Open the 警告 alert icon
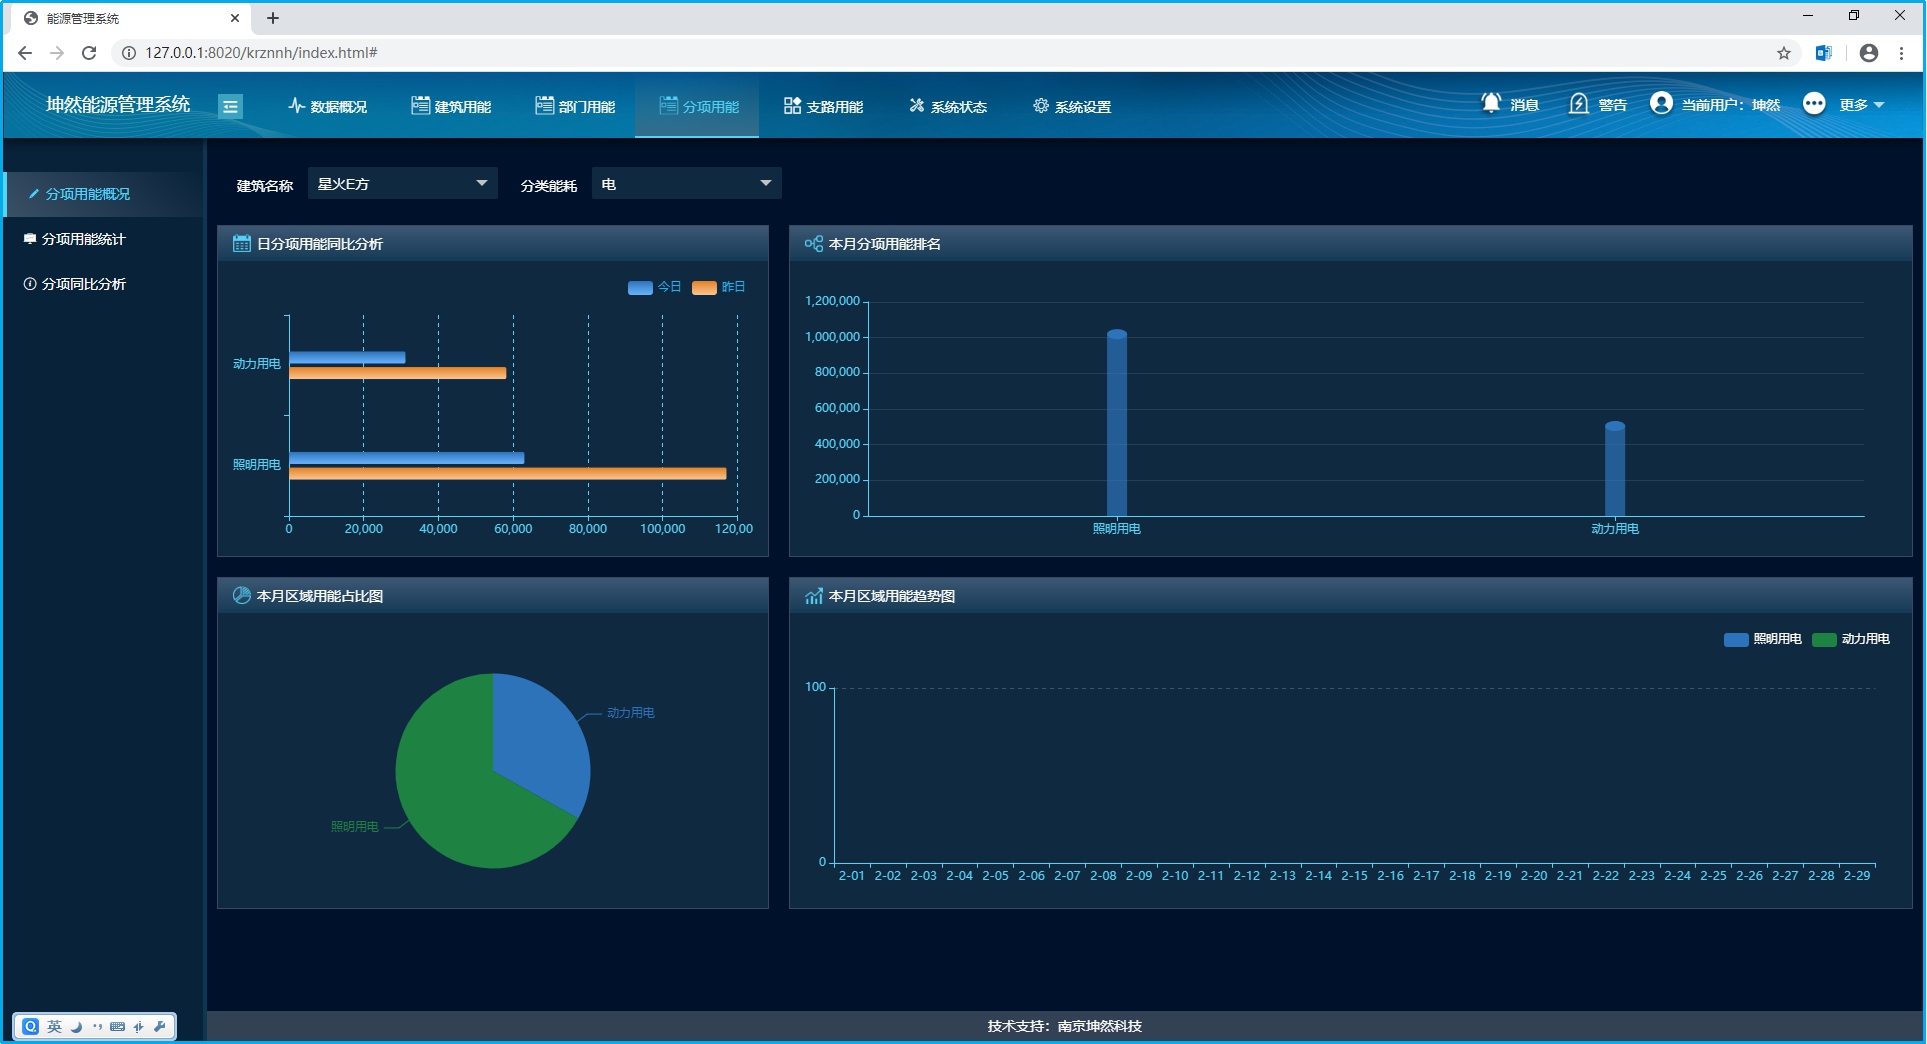The image size is (1927, 1044). tap(1578, 104)
